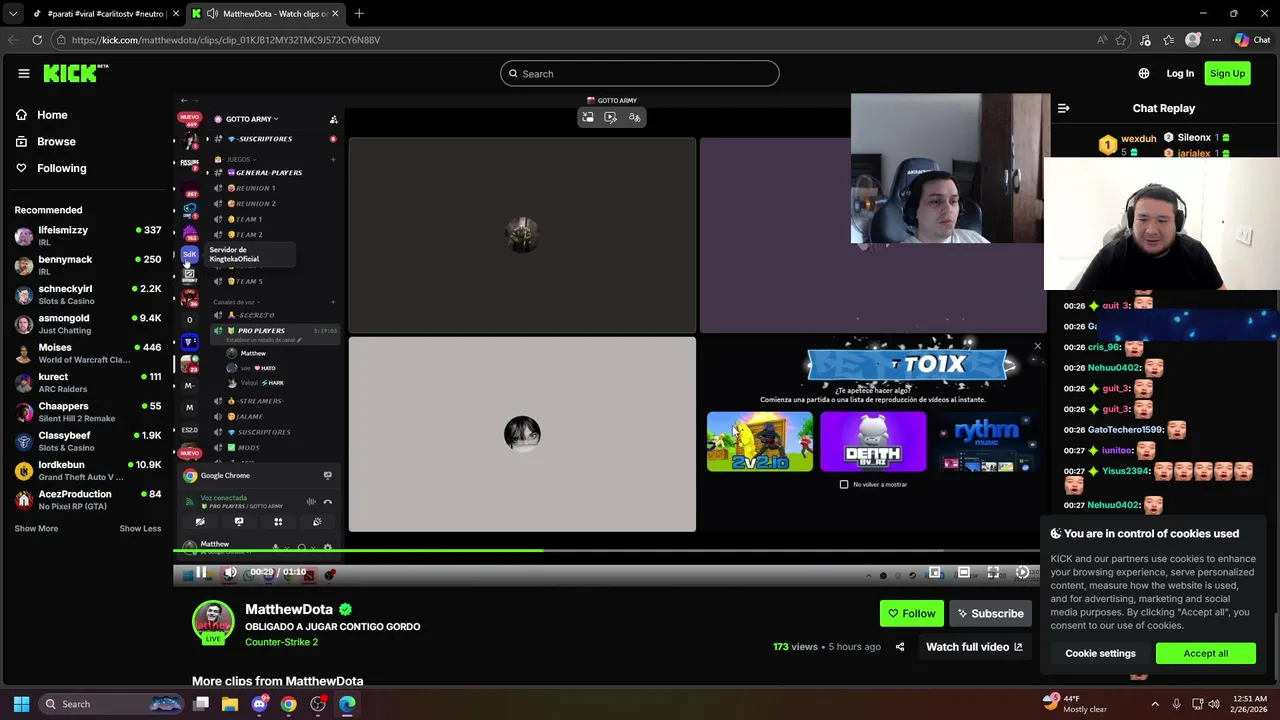Expand recommended list with Show More
The width and height of the screenshot is (1280, 720).
pyautogui.click(x=36, y=528)
